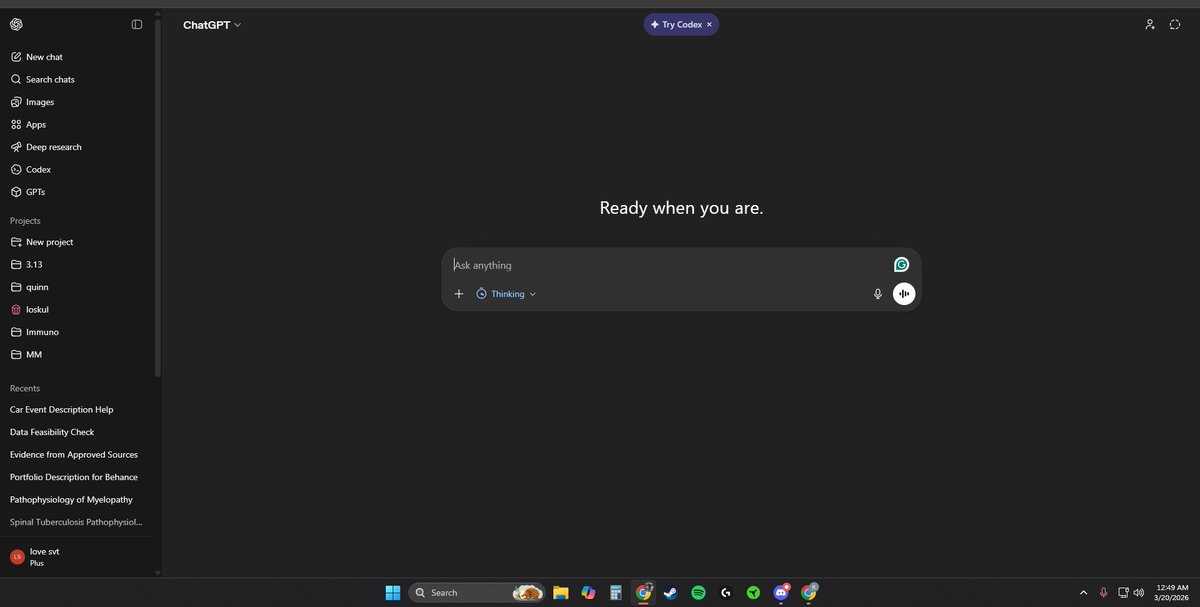Screen dimensions: 1200x607
Task: Click the volume speaker tray icon
Action: point(1138,592)
